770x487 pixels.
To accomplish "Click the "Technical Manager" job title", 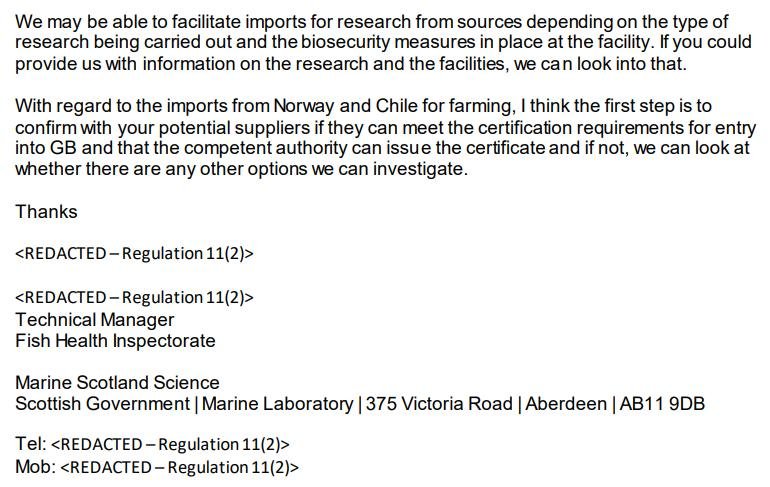I will click(x=95, y=320).
